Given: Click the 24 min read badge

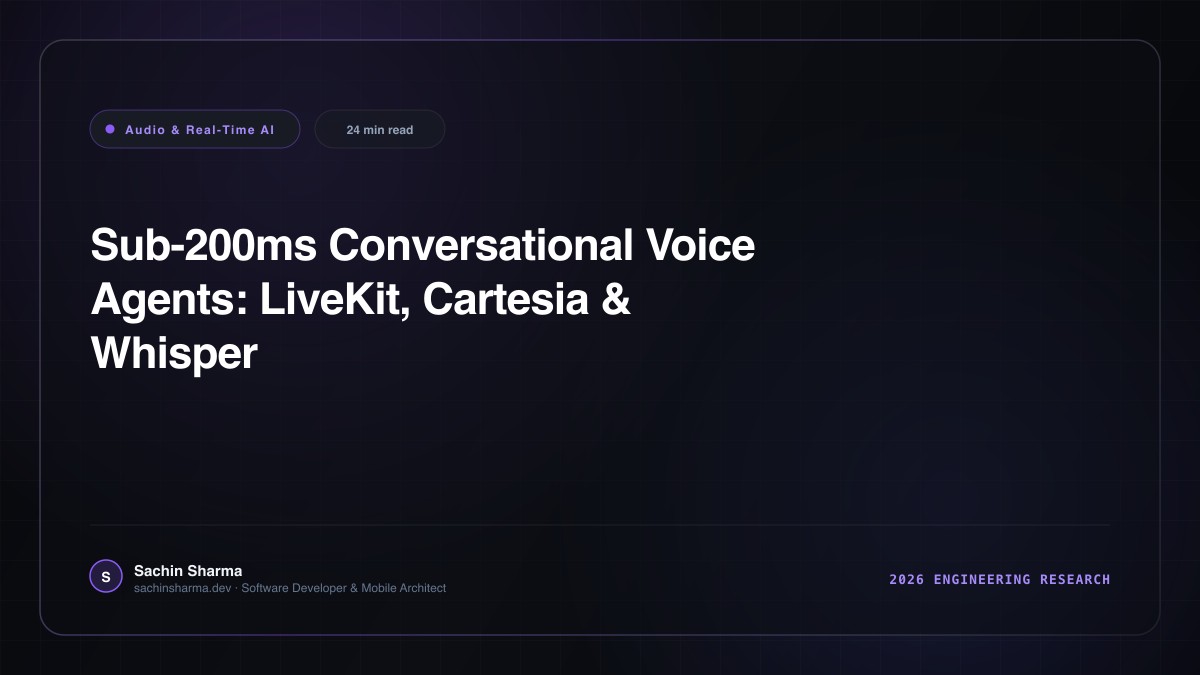Looking at the screenshot, I should click(x=380, y=129).
